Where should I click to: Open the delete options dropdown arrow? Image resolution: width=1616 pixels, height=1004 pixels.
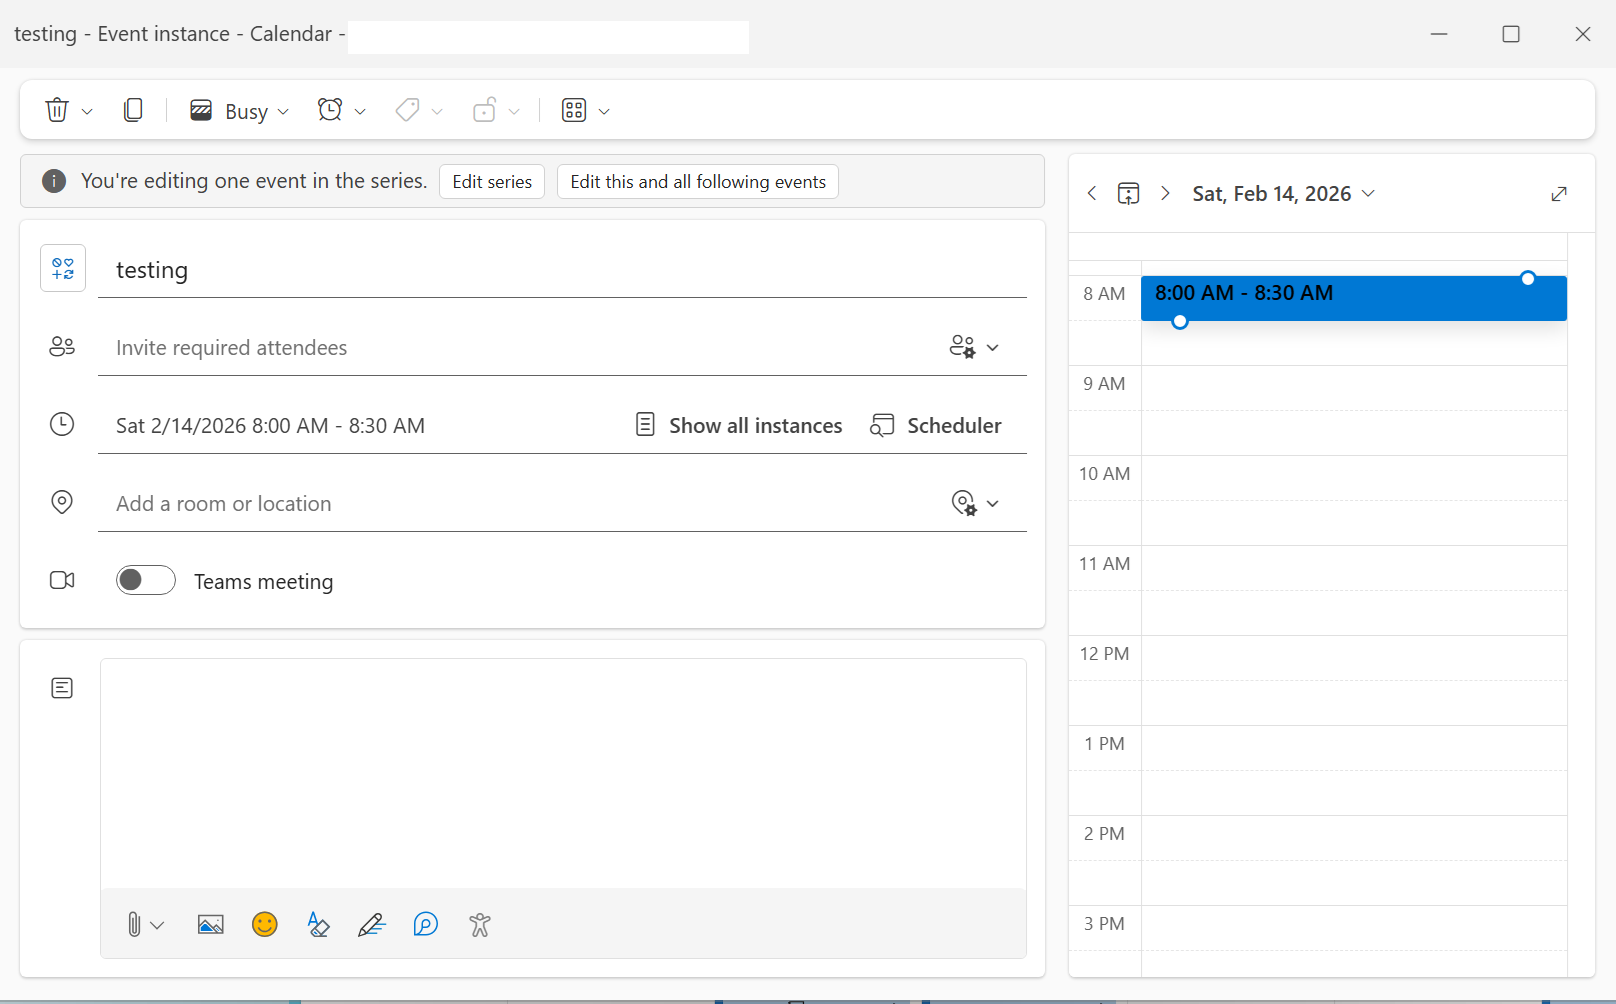pyautogui.click(x=87, y=111)
